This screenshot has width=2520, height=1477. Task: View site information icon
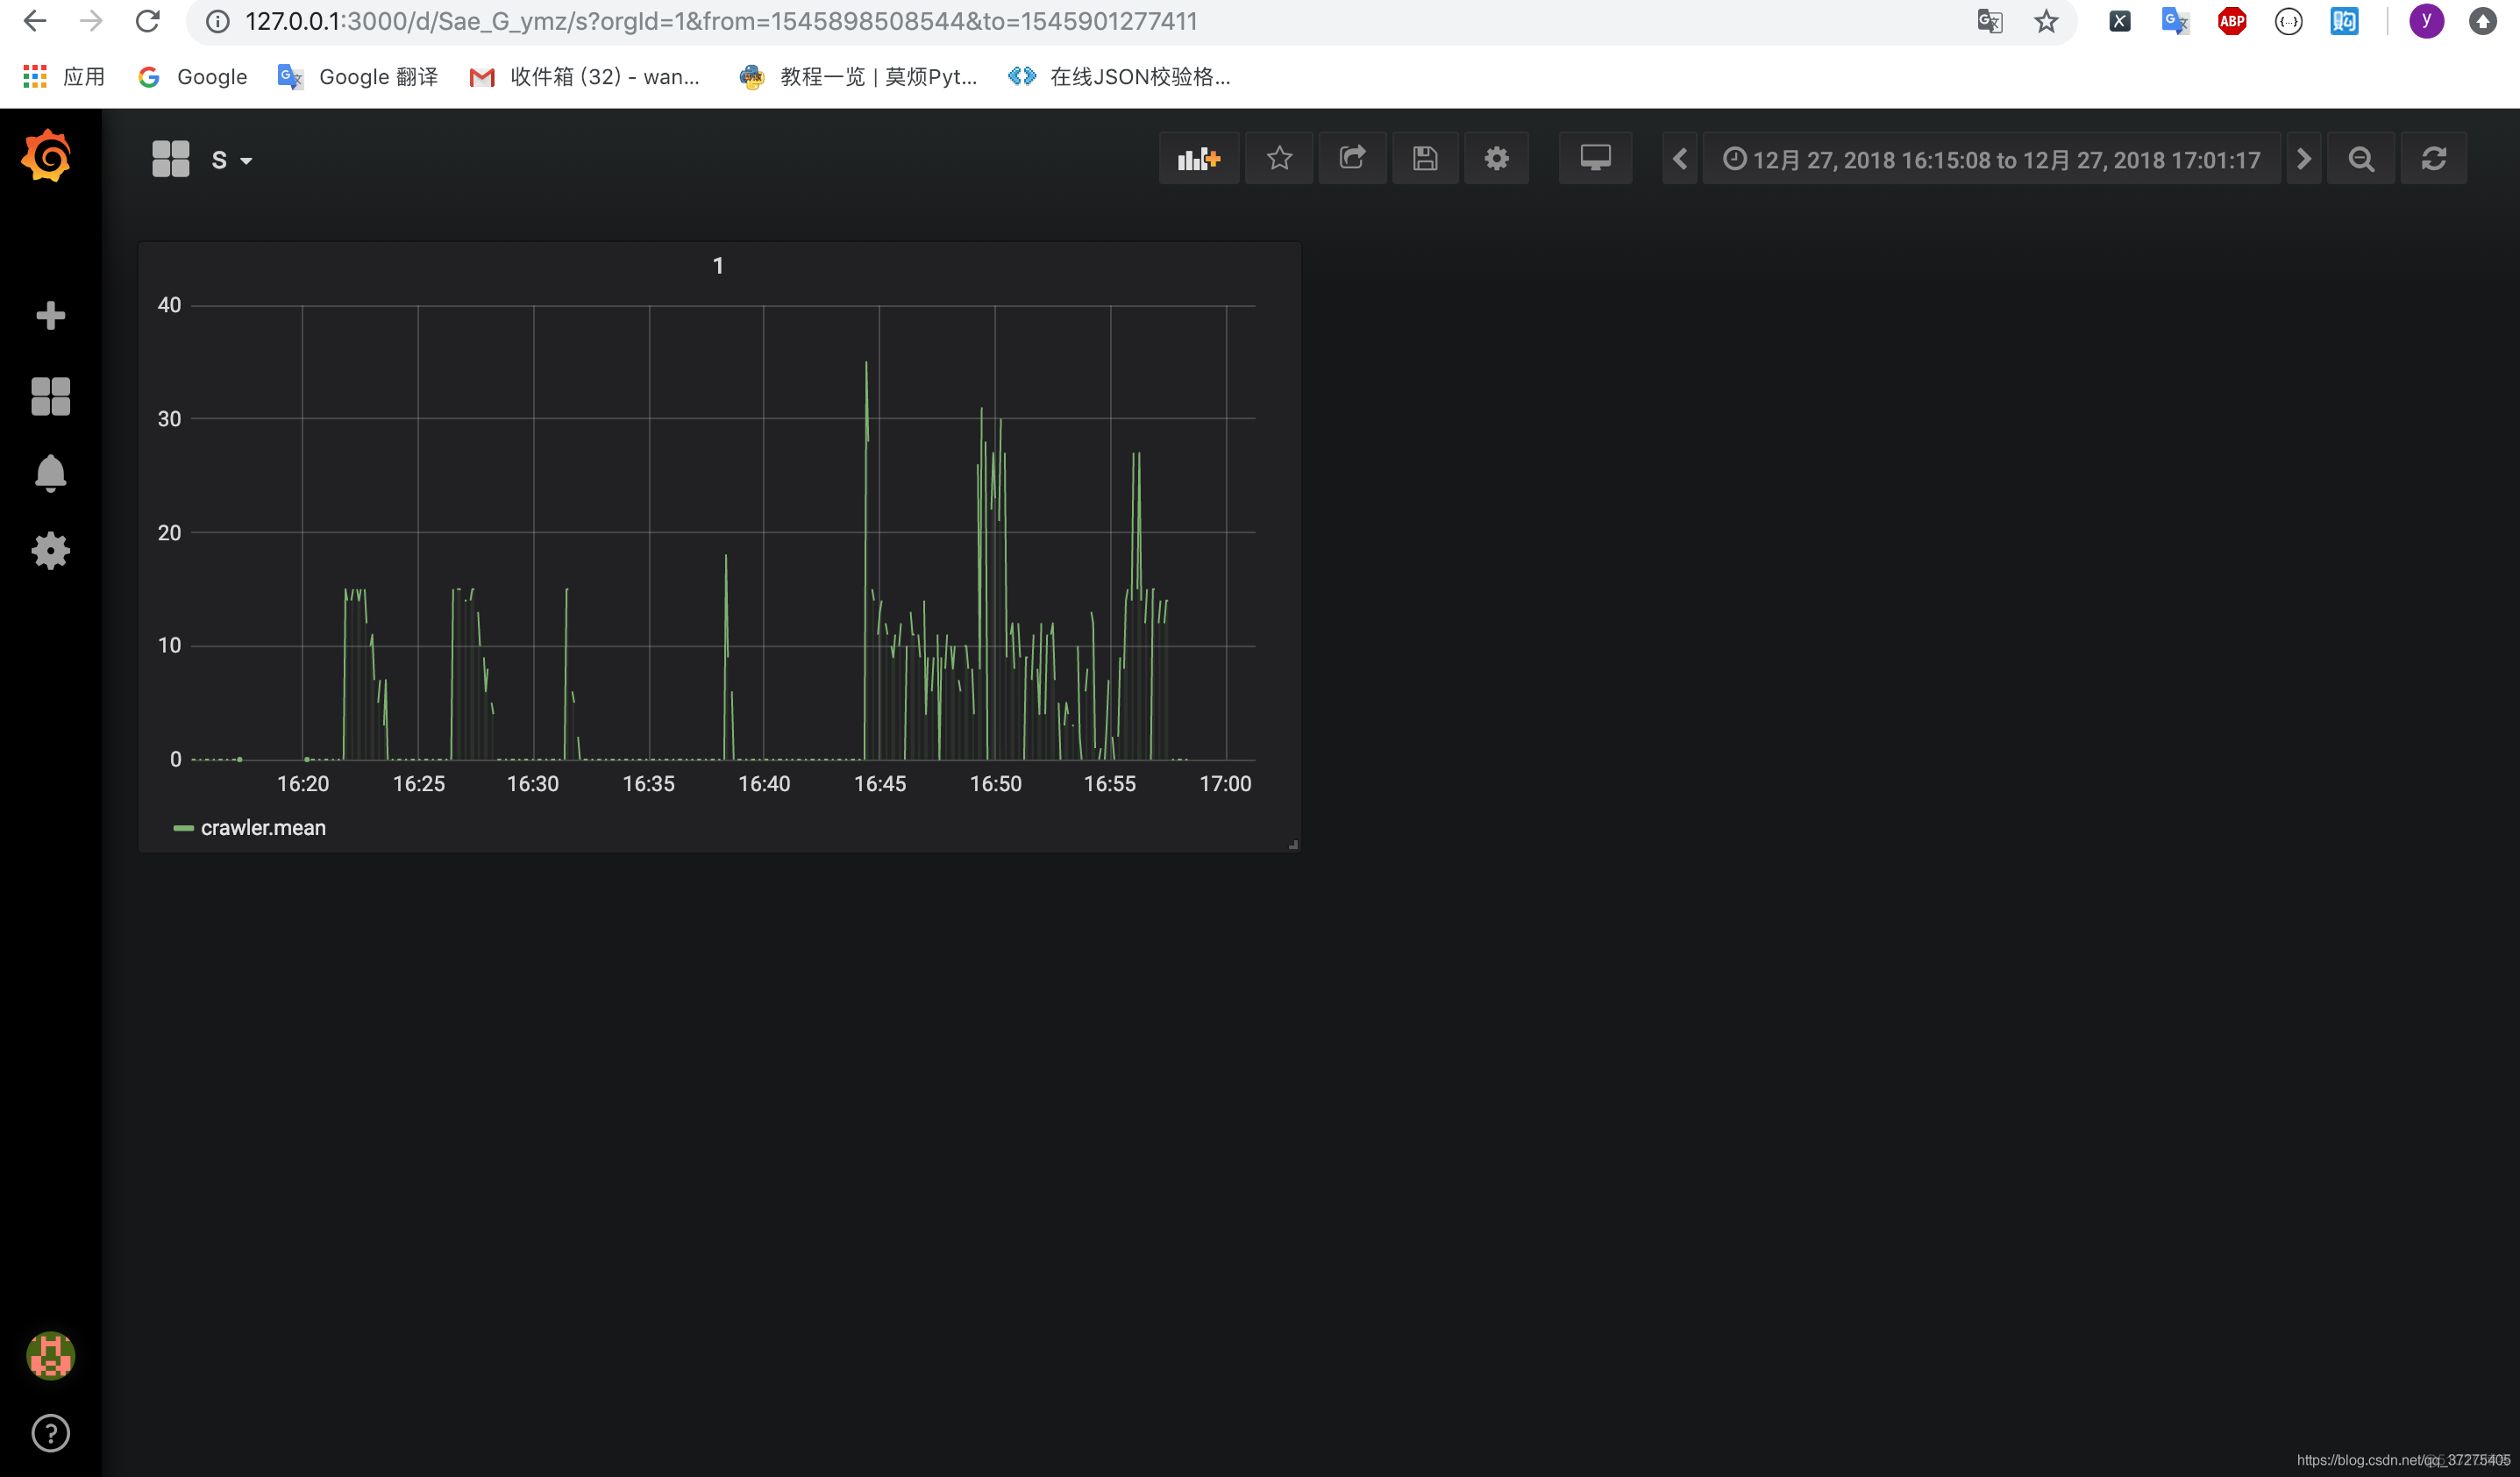tap(217, 21)
